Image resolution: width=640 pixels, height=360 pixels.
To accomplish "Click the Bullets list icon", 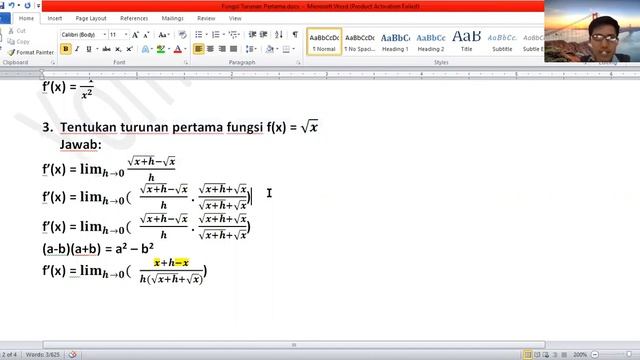I will (x=198, y=34).
